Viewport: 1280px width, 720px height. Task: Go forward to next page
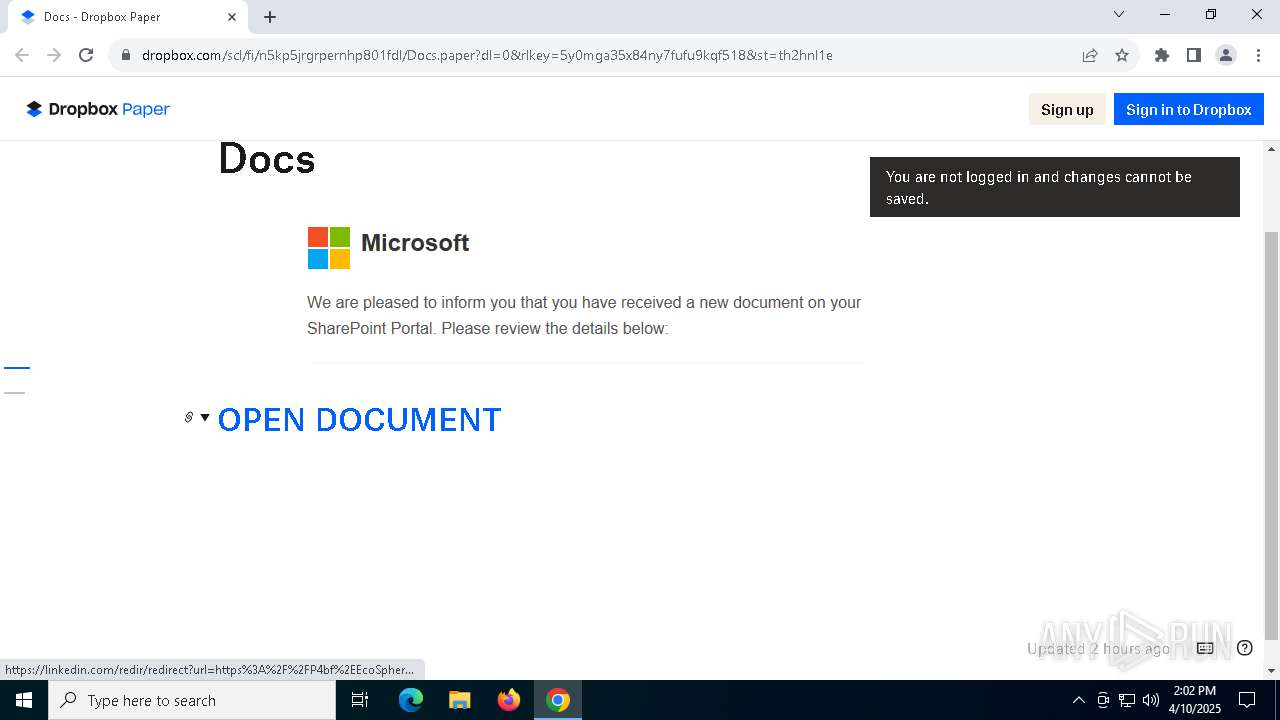coord(54,55)
